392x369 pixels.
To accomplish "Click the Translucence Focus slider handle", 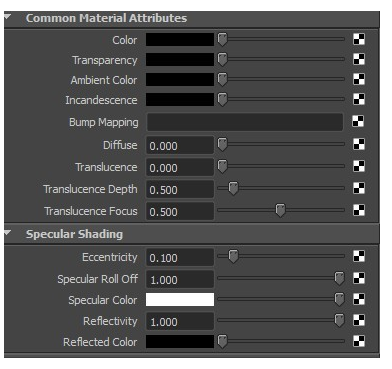I will [x=280, y=210].
